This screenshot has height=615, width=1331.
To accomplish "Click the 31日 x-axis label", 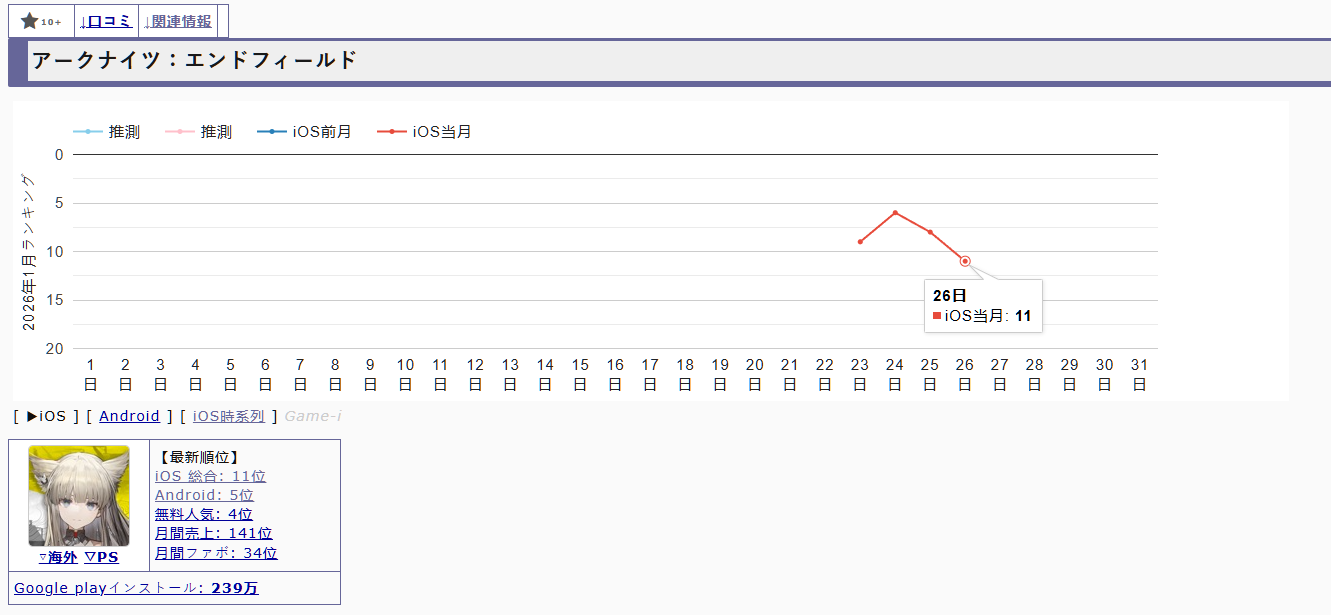I will [1140, 374].
